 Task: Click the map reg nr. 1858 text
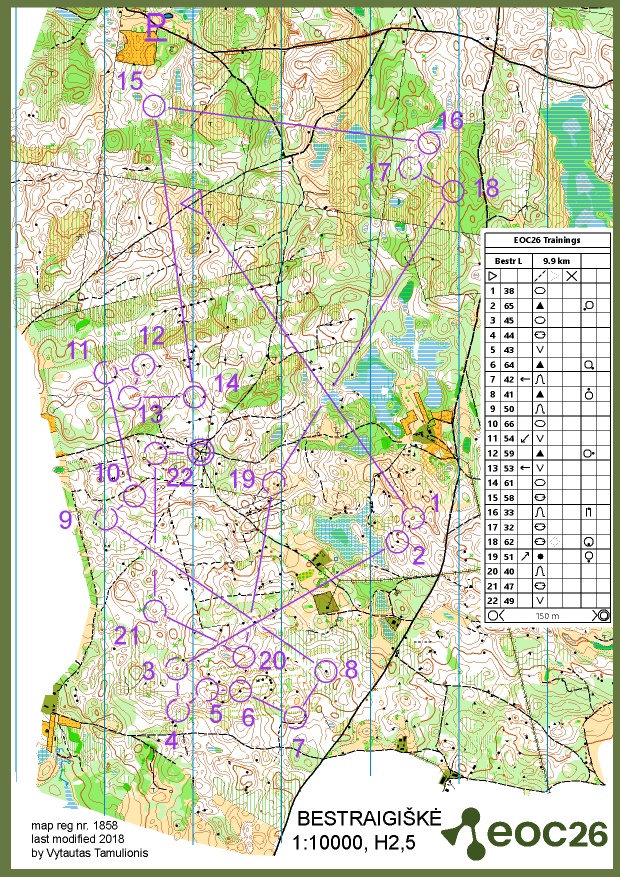(75, 827)
